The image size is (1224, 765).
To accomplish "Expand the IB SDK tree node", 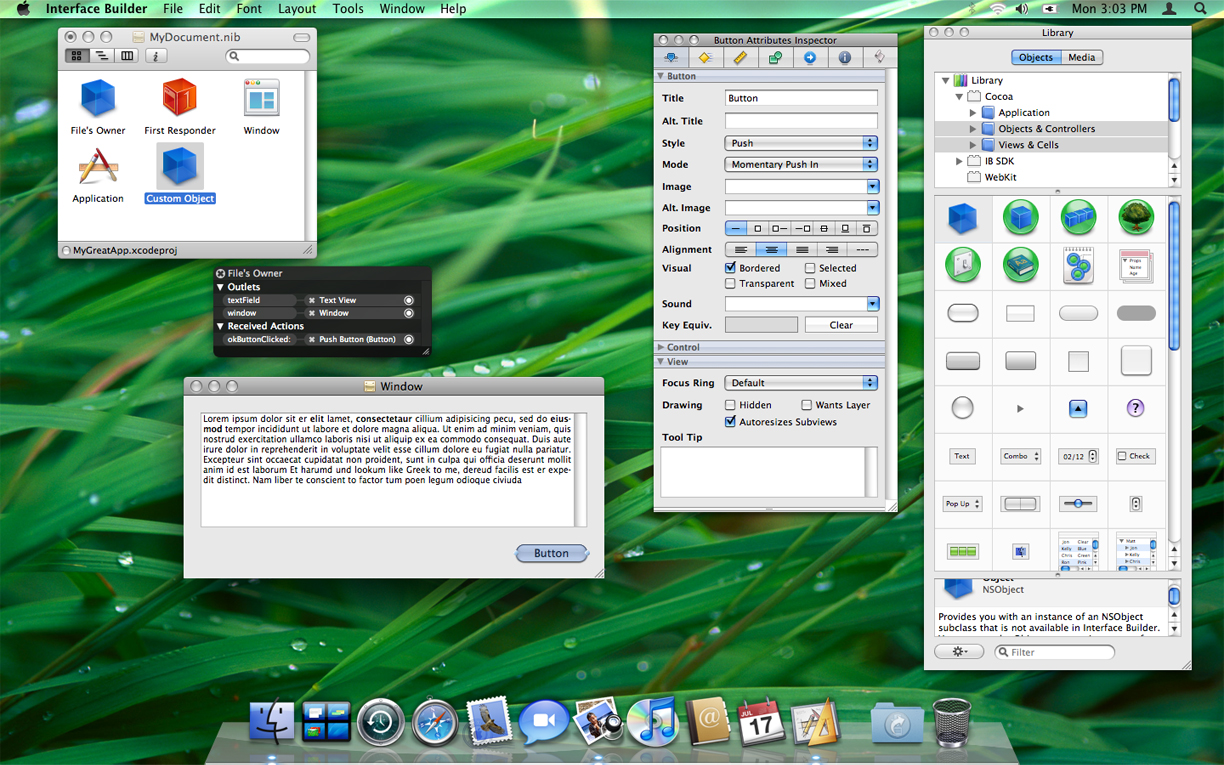I will click(959, 161).
